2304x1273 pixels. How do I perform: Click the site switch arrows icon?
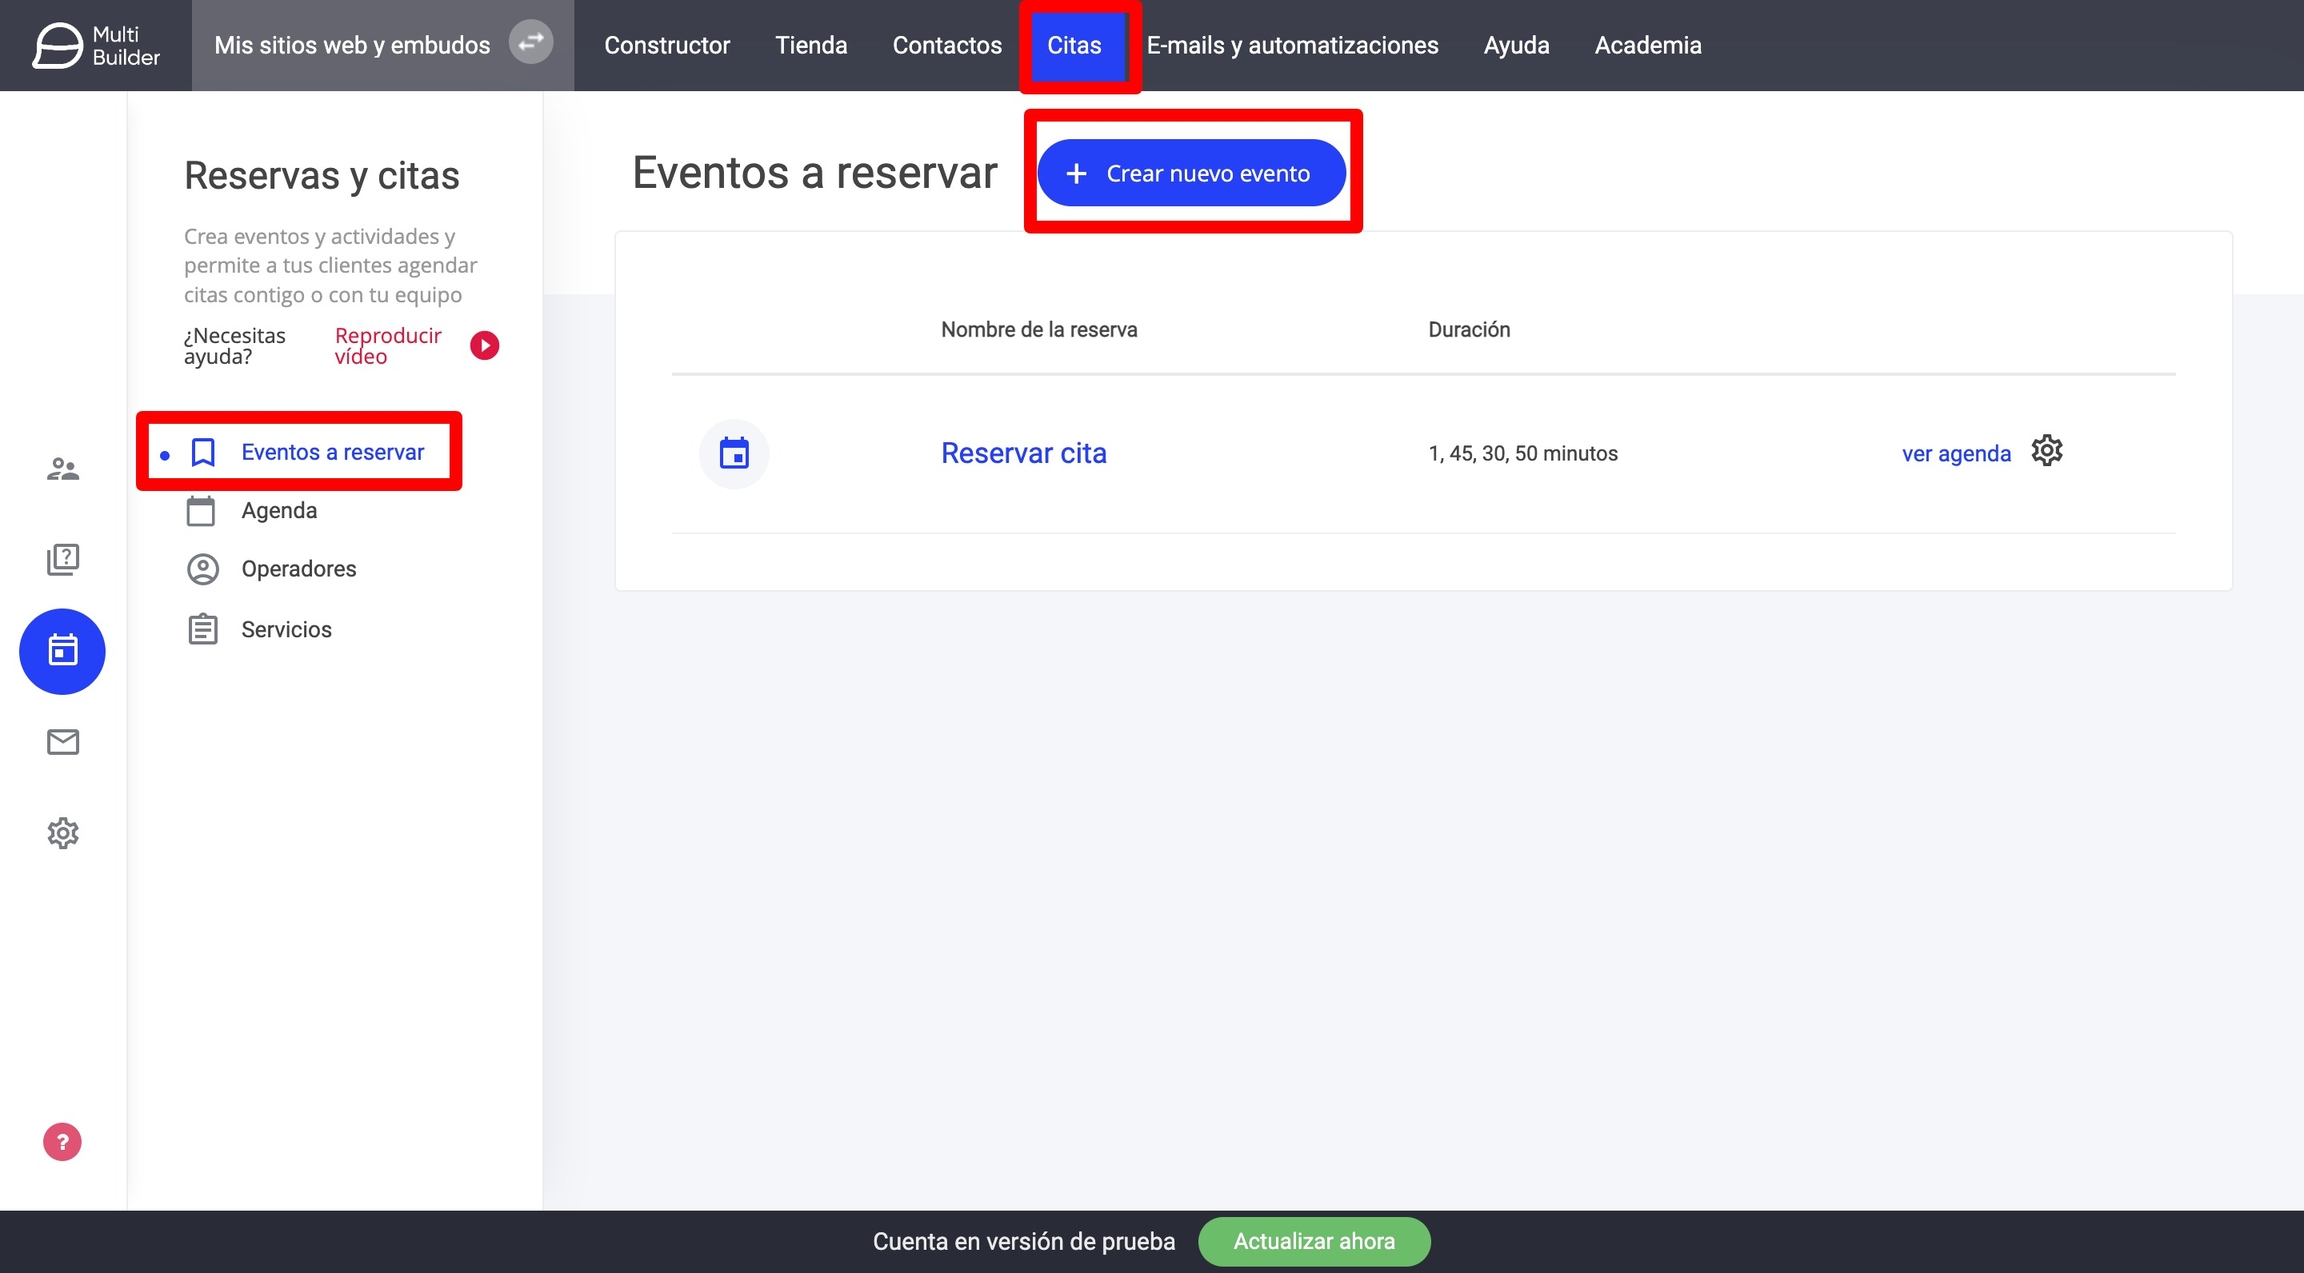(x=531, y=42)
